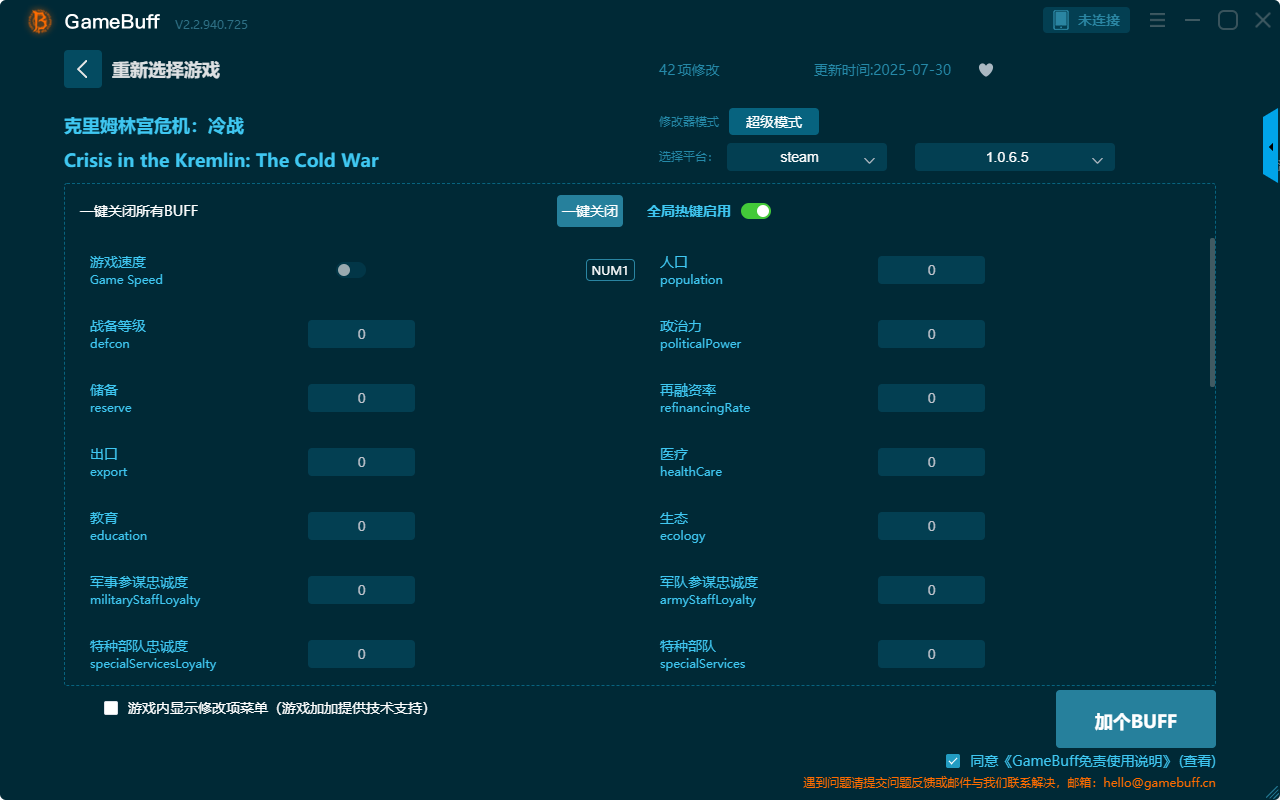Click the 加个BUFF button
Screen dimensions: 1280x800
click(1136, 719)
